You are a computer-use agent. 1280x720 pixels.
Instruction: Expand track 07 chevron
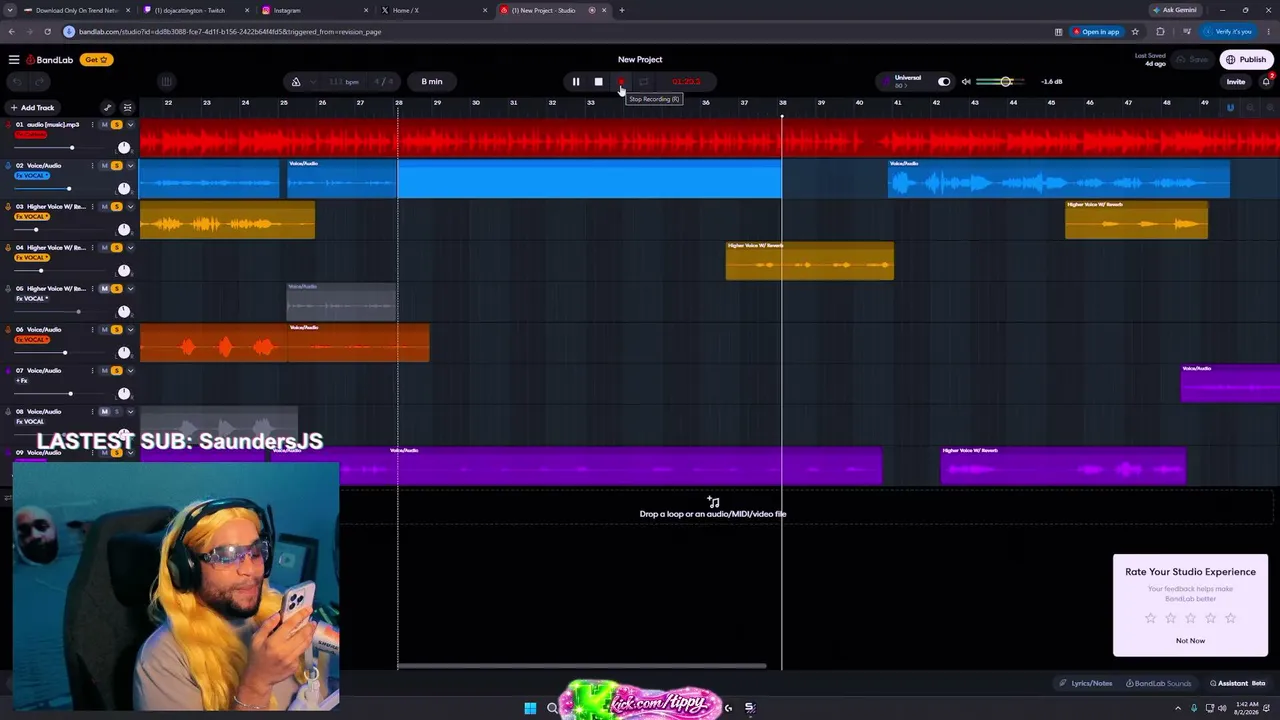tap(130, 371)
